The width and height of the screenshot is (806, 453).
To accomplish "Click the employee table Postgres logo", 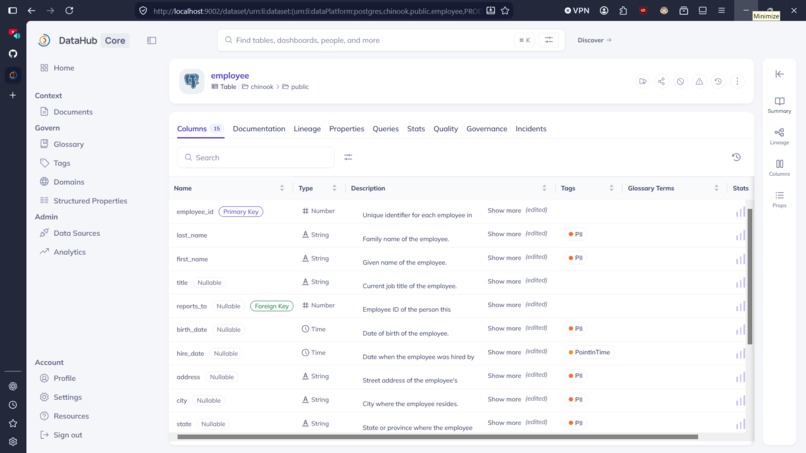I will coord(192,81).
